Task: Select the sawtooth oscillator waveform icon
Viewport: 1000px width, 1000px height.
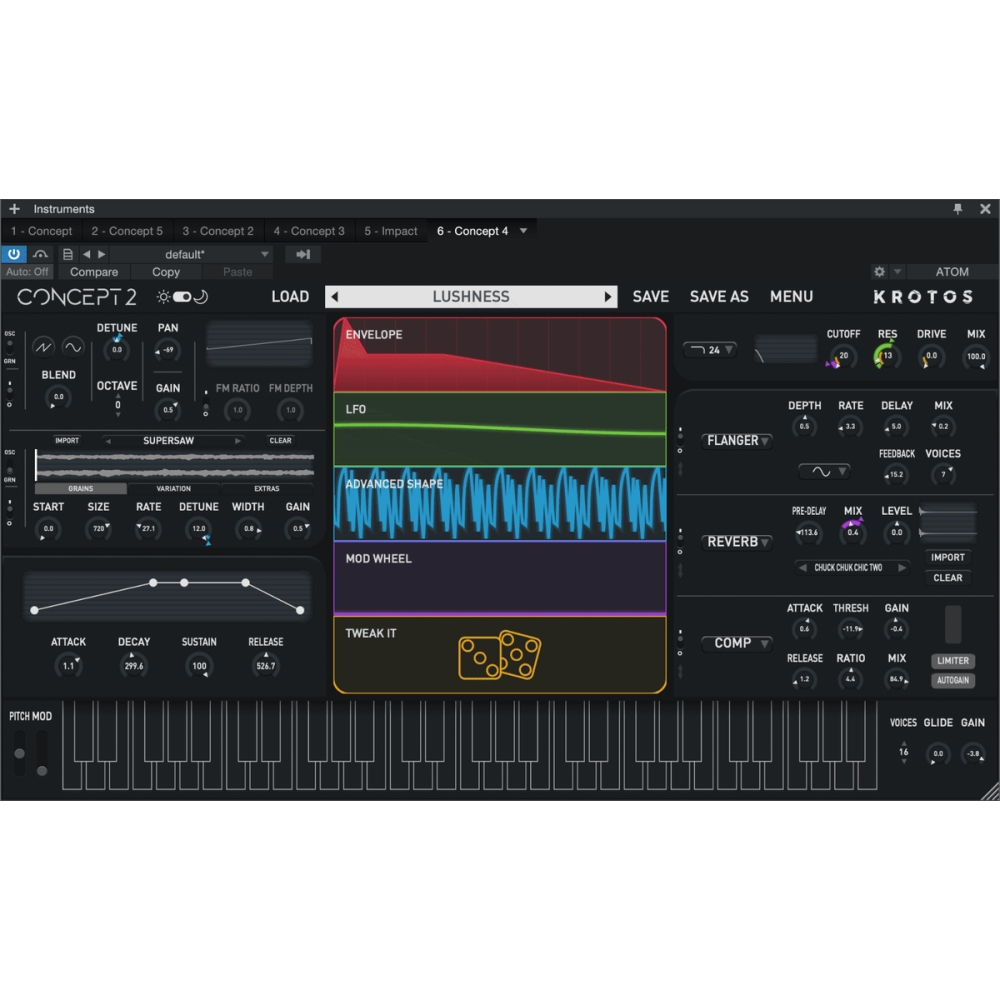Action: click(x=41, y=347)
